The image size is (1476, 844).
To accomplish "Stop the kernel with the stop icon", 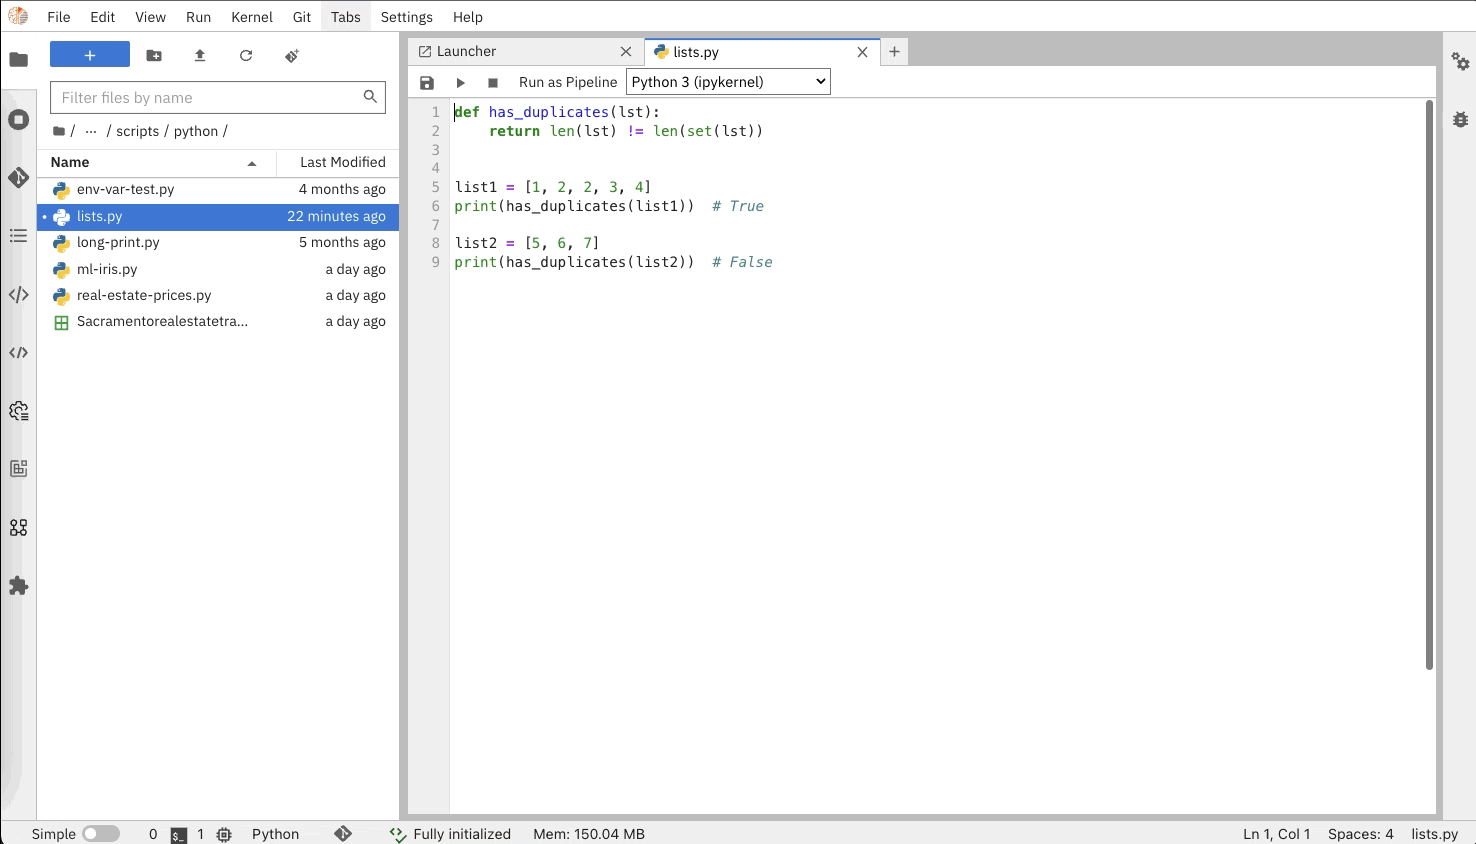I will click(x=493, y=83).
